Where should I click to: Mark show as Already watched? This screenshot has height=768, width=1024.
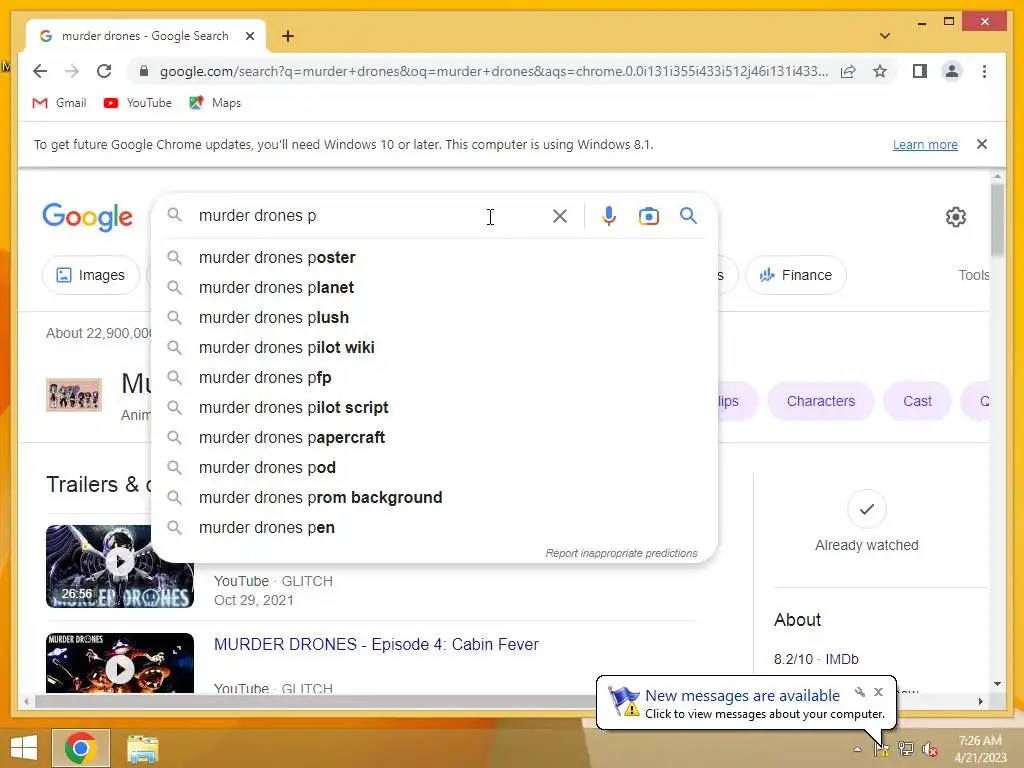(867, 521)
